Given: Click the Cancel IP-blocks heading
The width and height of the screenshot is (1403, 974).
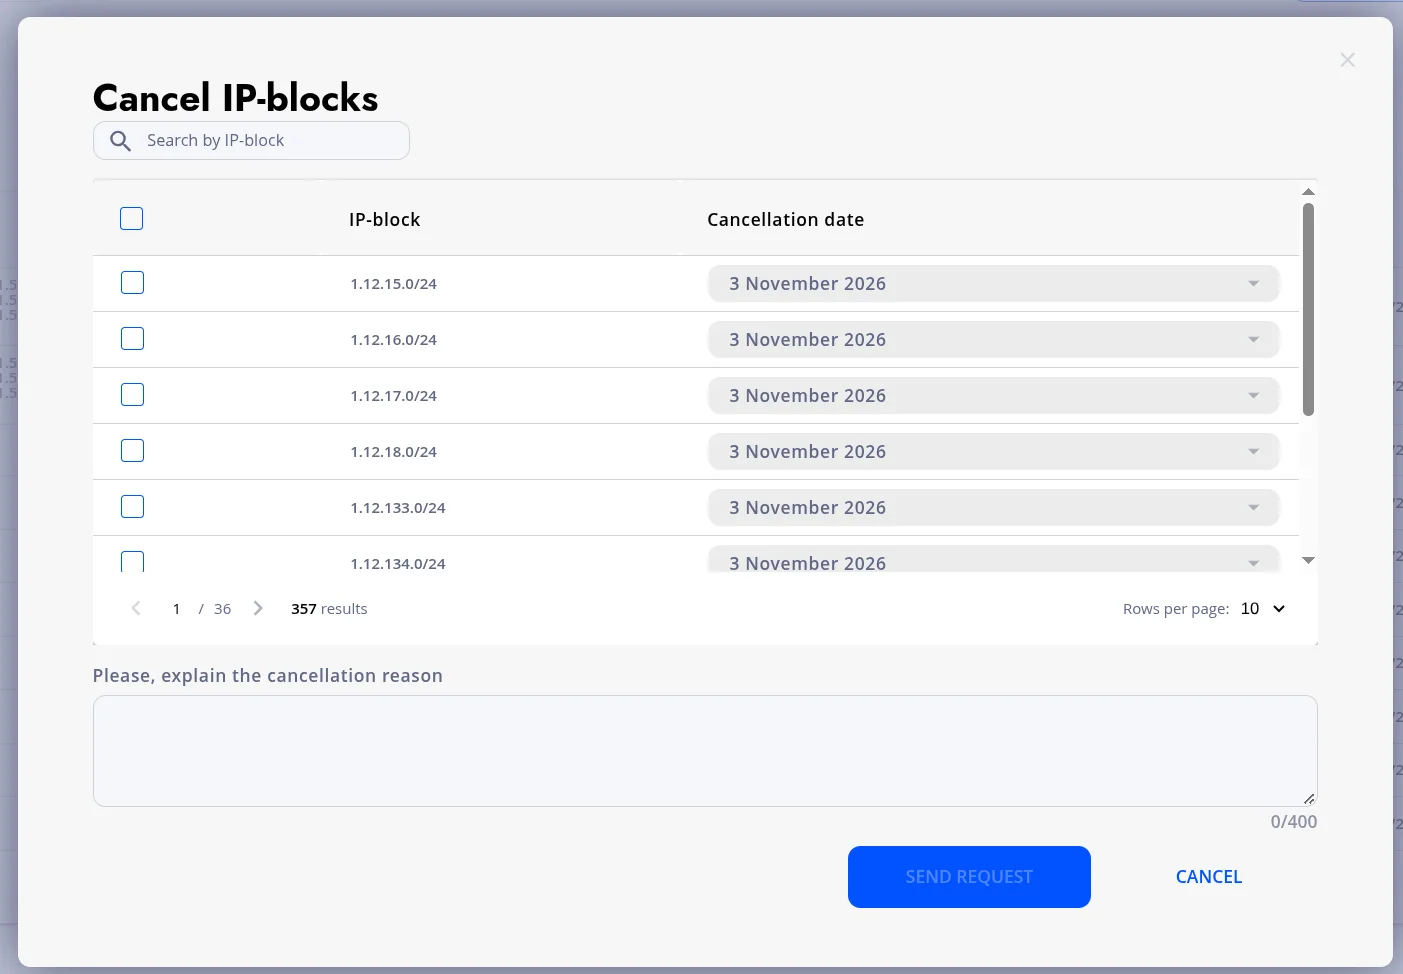Looking at the screenshot, I should coord(236,98).
